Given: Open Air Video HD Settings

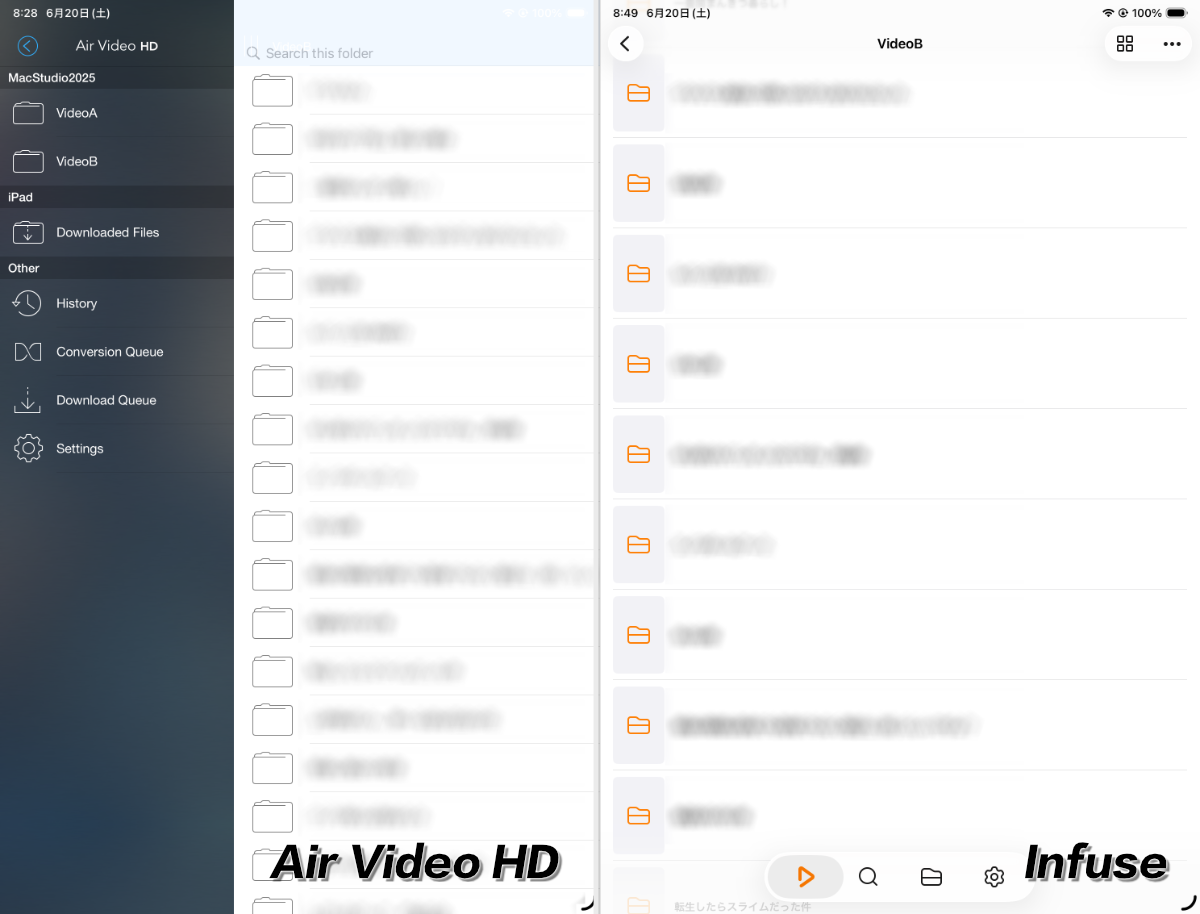Looking at the screenshot, I should tap(117, 449).
